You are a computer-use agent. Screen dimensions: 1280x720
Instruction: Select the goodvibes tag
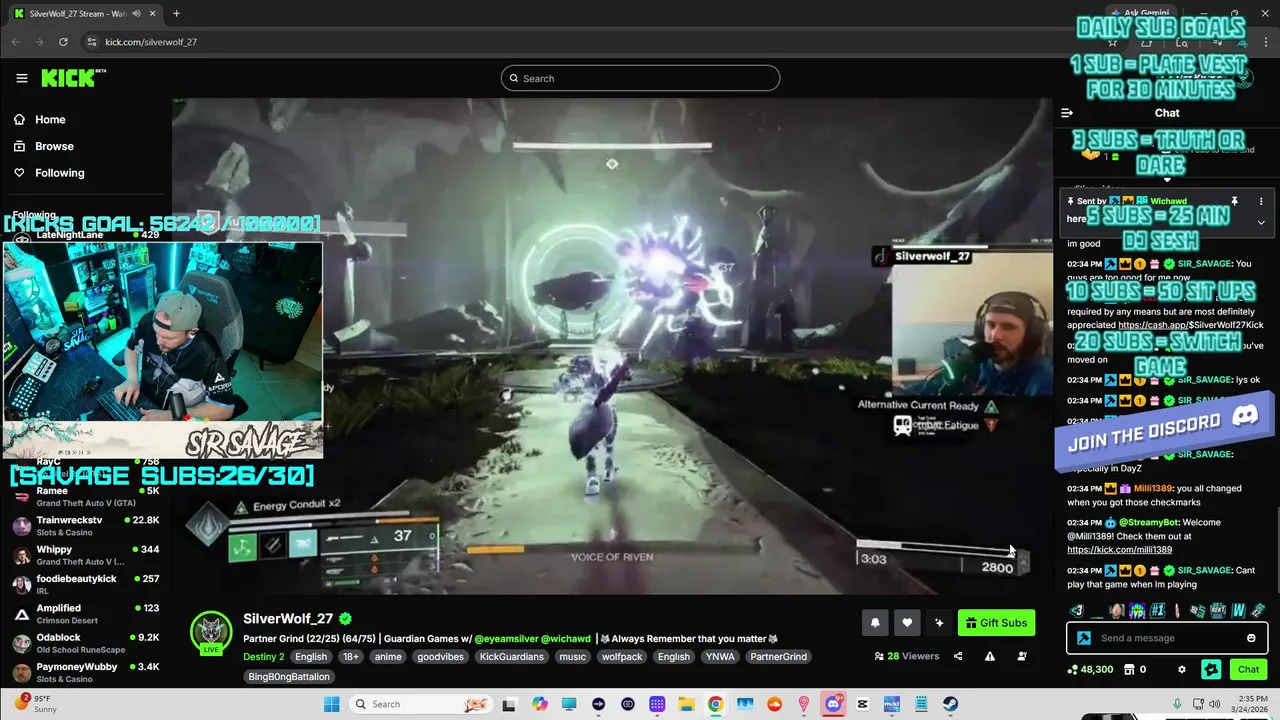[x=438, y=657]
